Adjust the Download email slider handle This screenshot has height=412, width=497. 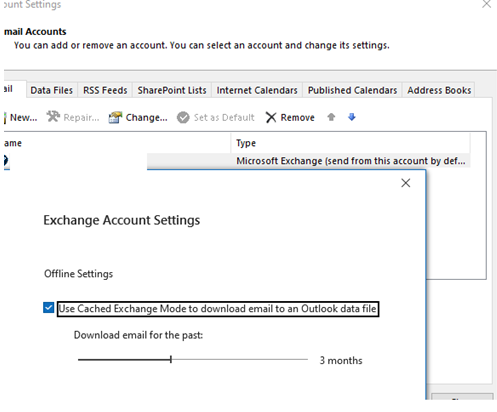coord(171,359)
